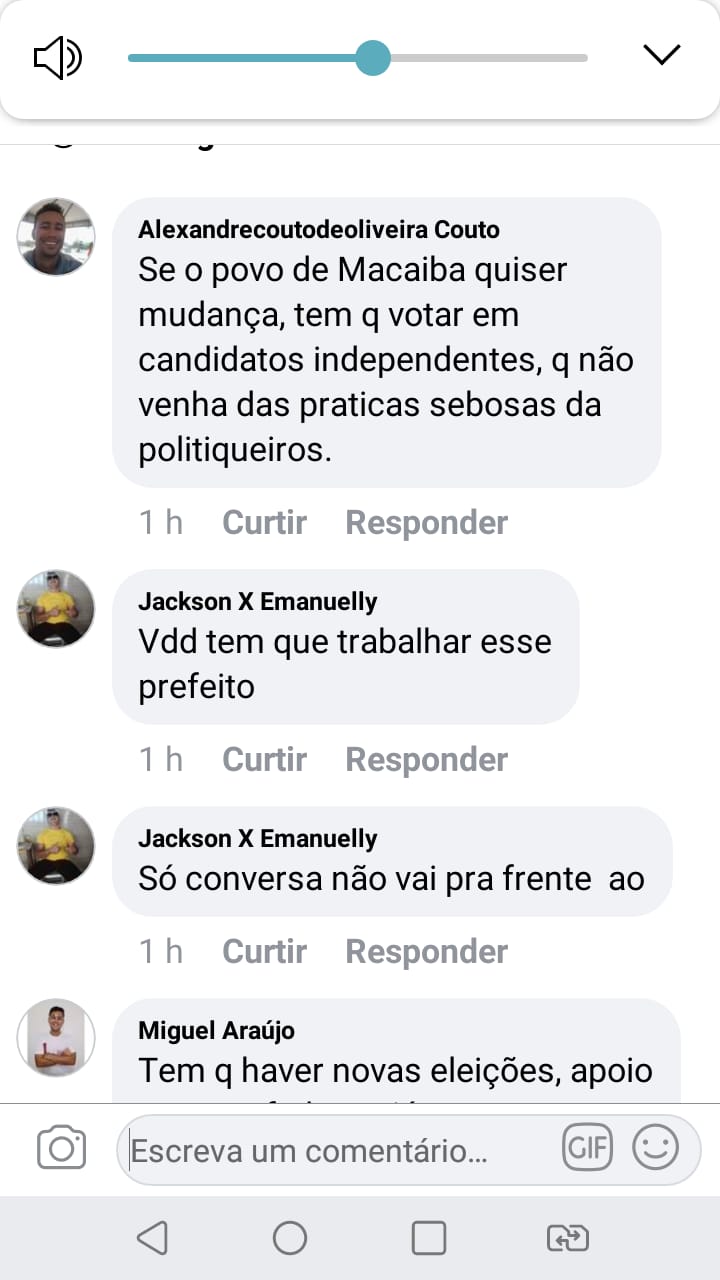Like the 'Só conversa não vai' comment
The image size is (720, 1280).
point(264,951)
